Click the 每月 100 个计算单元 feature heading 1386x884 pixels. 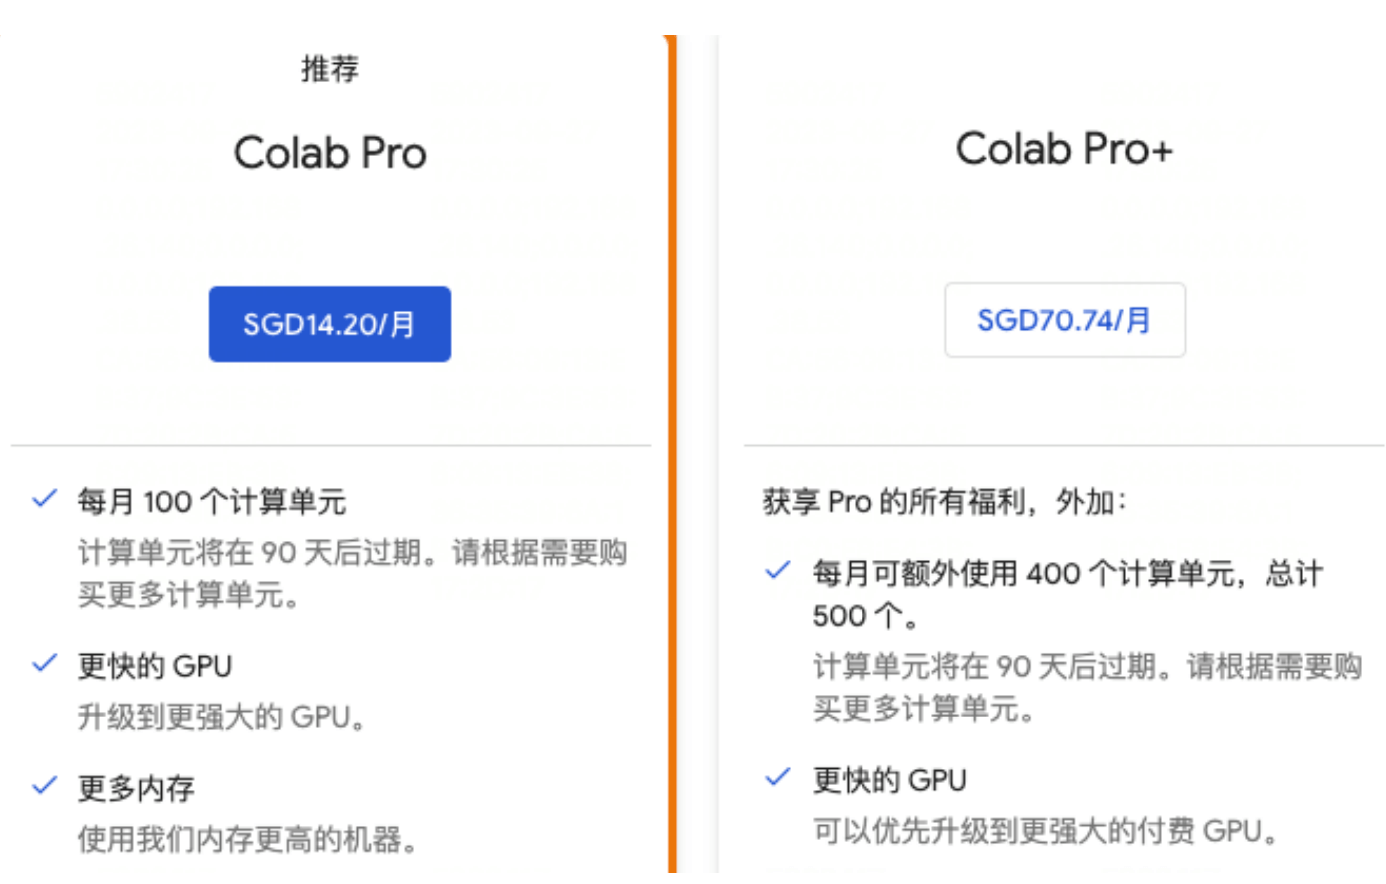click(212, 501)
